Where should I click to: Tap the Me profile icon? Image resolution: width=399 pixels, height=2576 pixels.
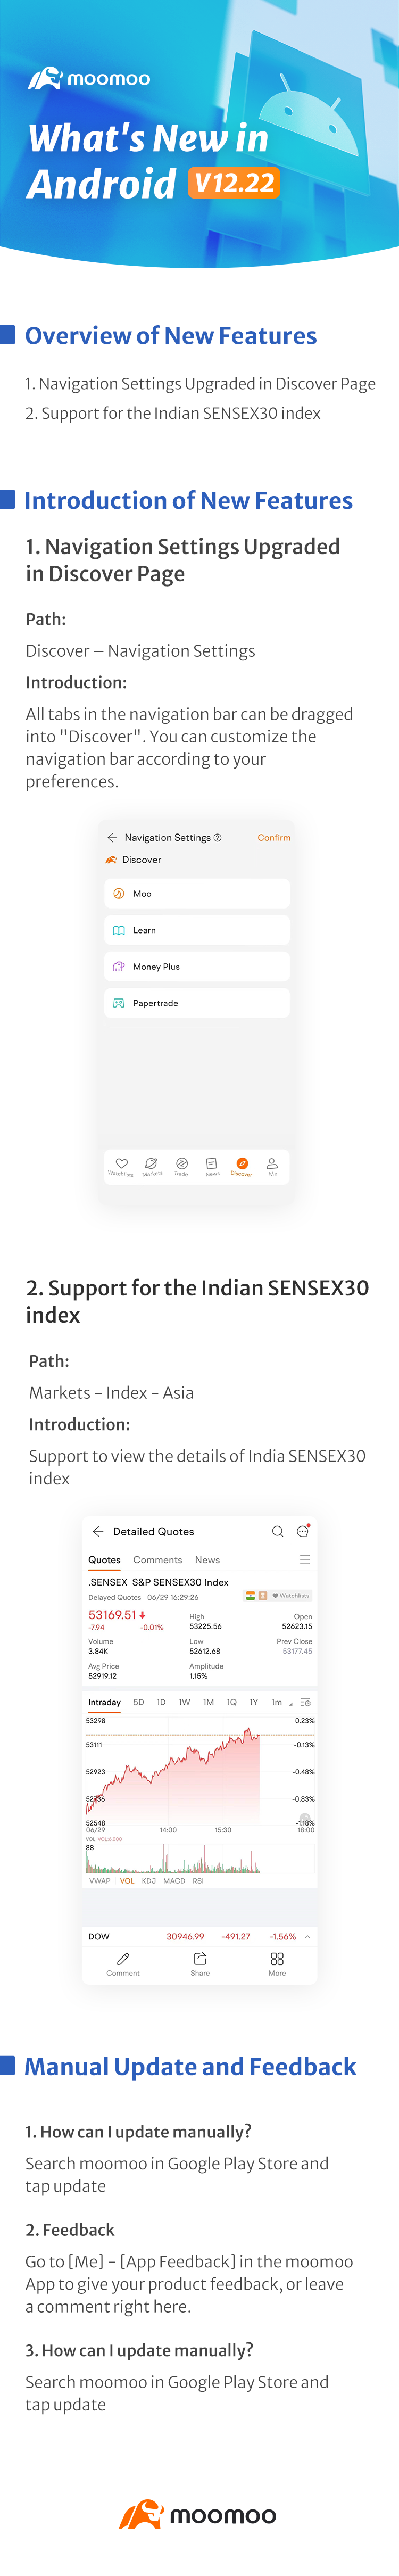[x=272, y=1163]
